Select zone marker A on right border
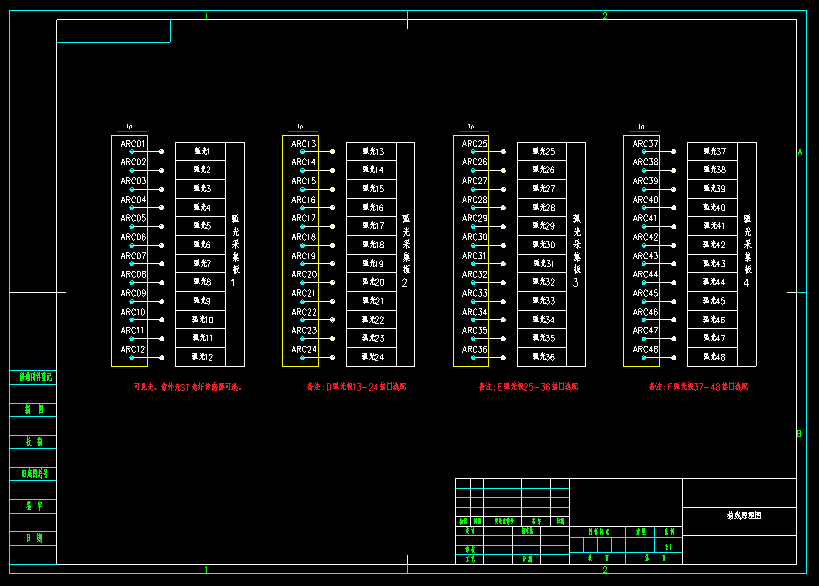 (799, 152)
